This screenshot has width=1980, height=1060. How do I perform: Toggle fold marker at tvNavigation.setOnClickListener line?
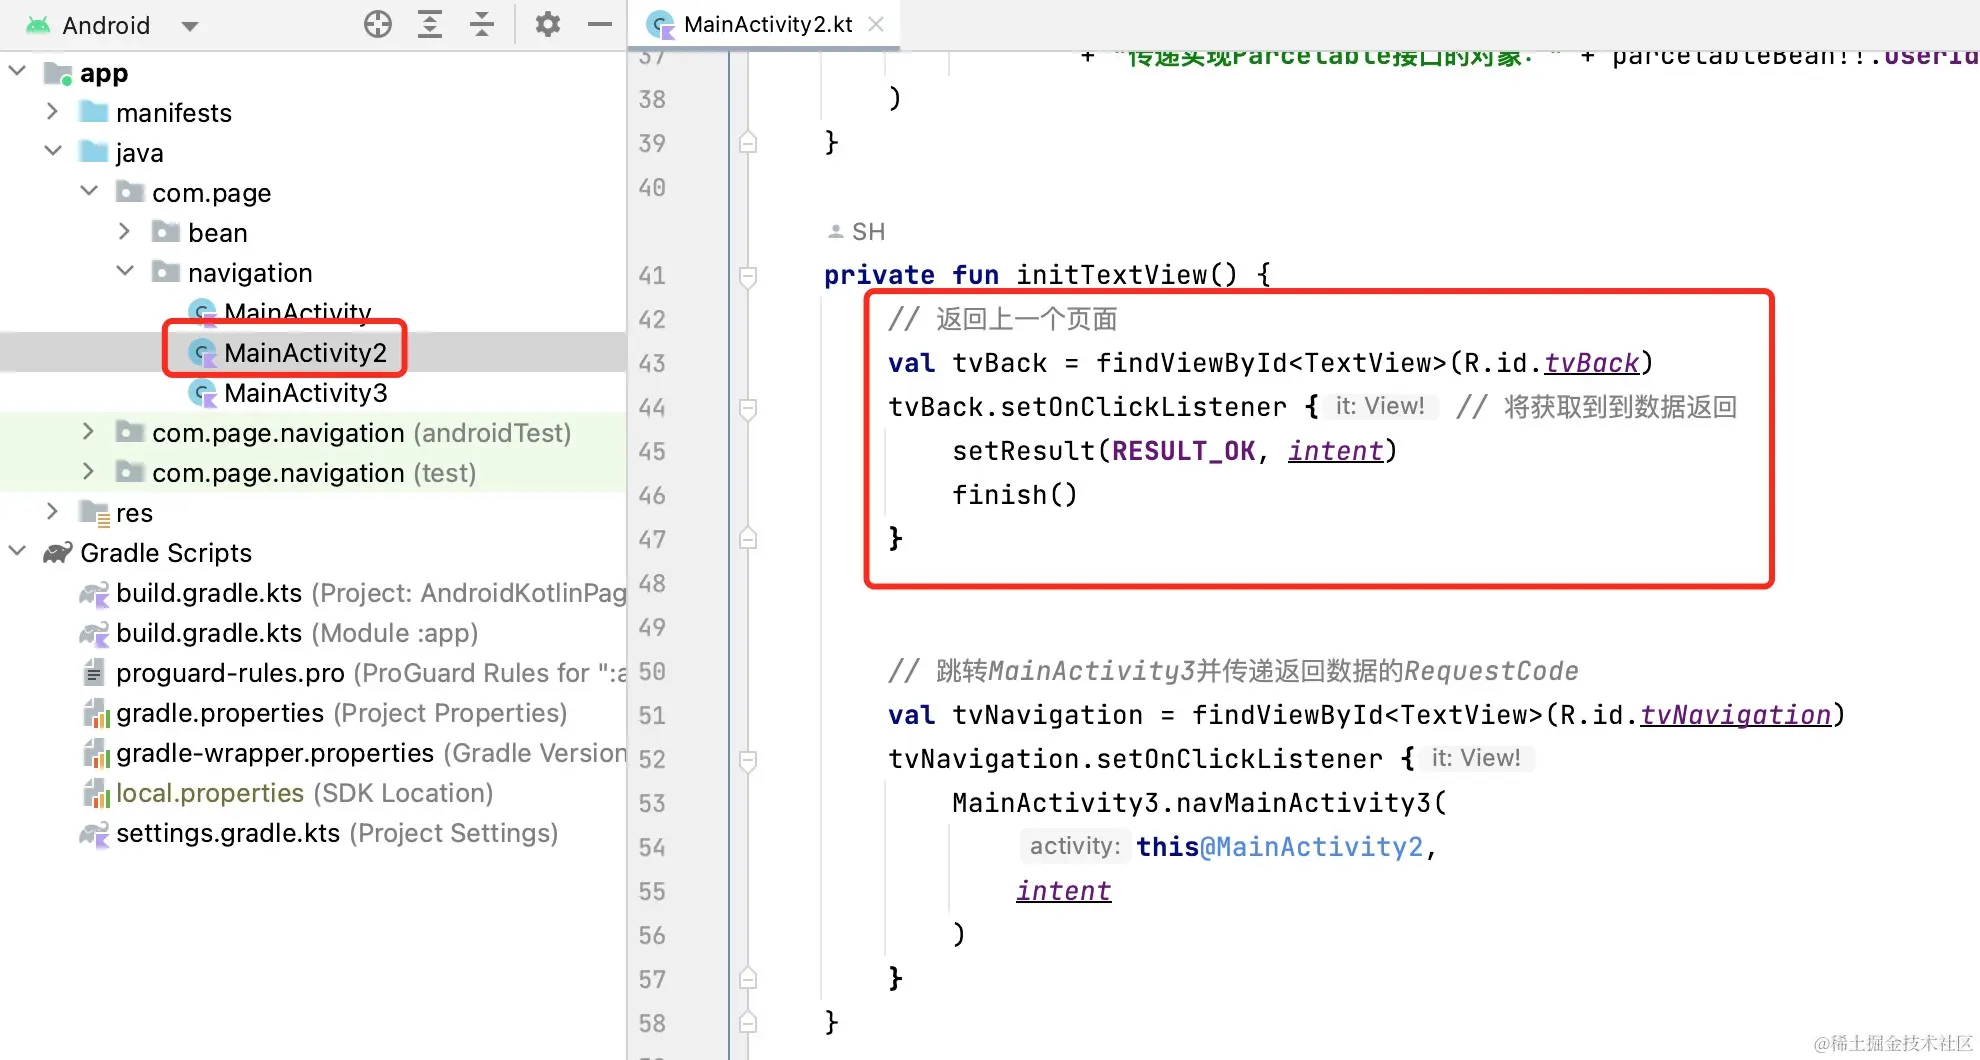pos(748,760)
